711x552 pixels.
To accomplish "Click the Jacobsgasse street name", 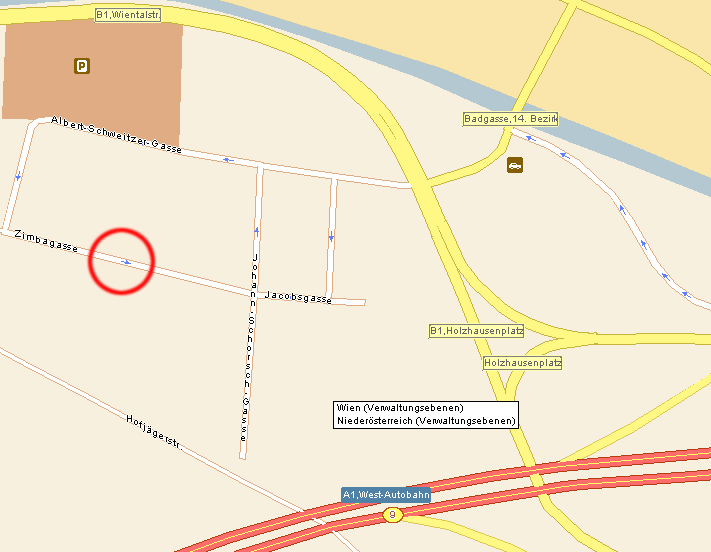I will (298, 297).
